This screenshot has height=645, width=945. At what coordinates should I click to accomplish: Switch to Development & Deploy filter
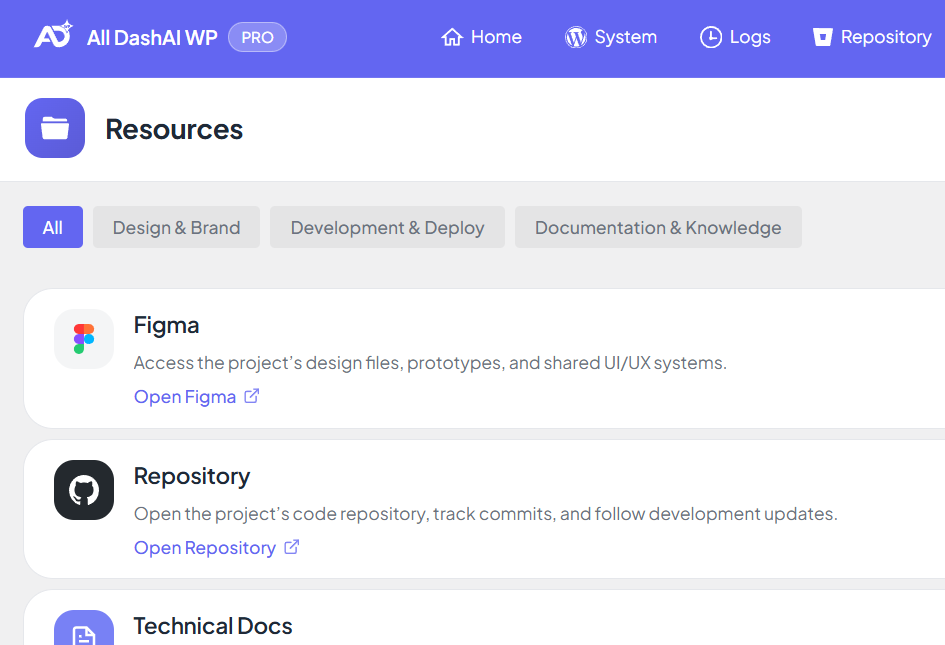387,228
